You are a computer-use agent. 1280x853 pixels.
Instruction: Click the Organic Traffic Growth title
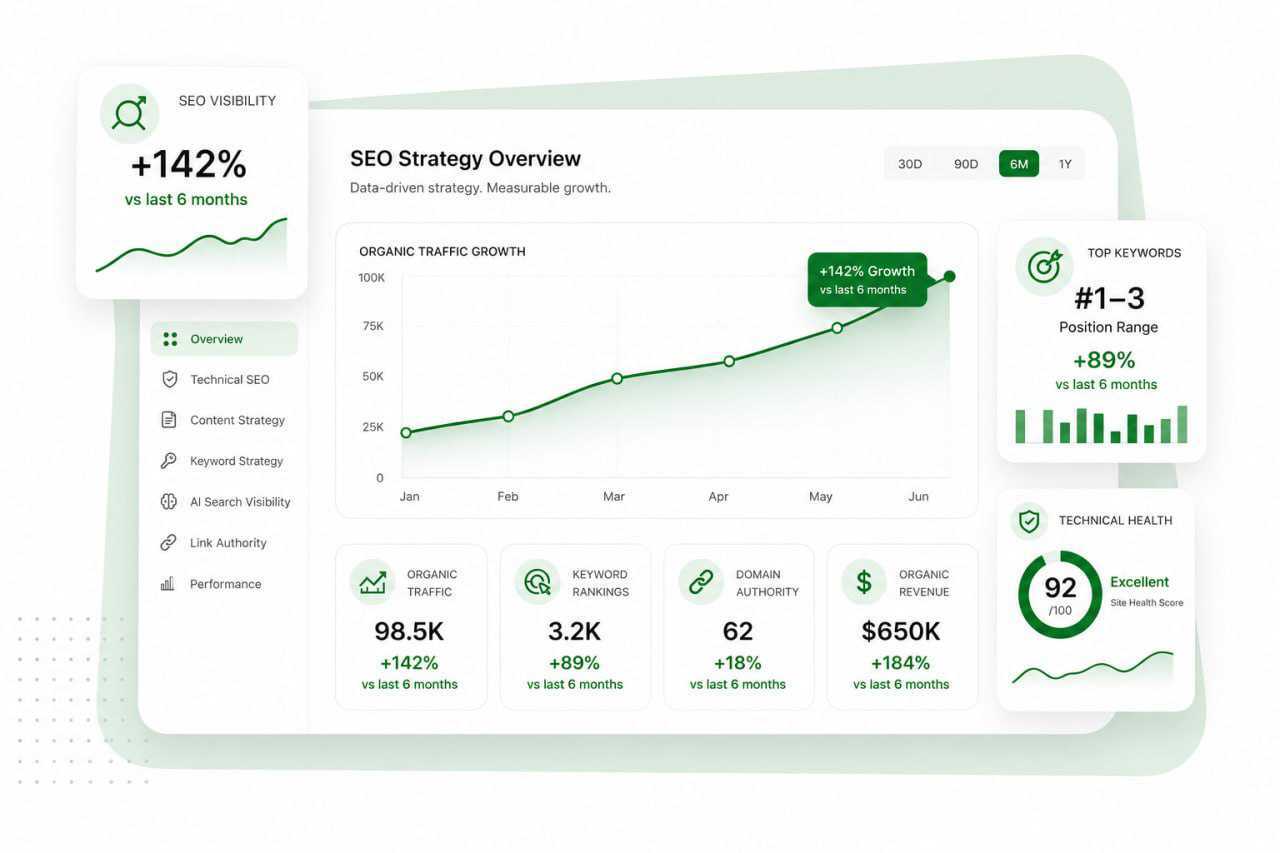pos(442,251)
